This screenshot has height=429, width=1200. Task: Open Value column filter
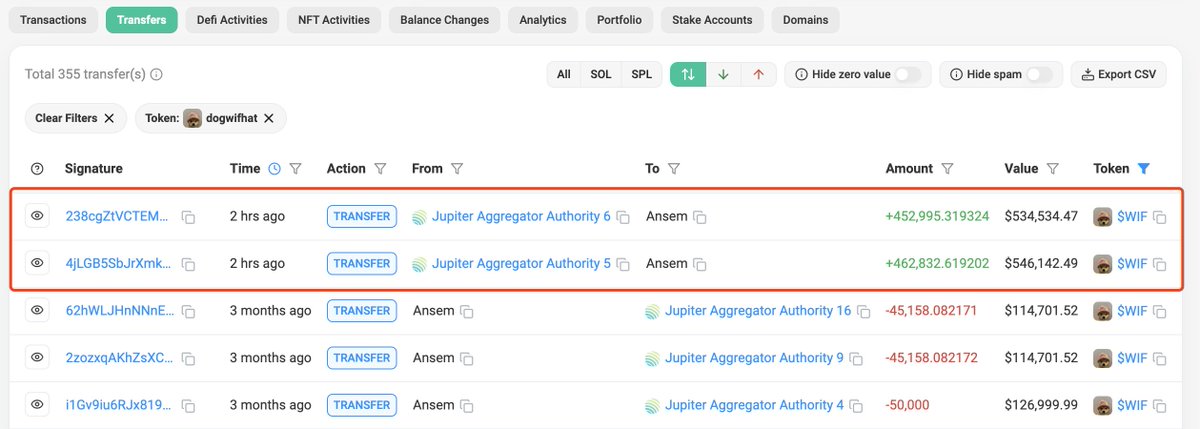[x=1053, y=169]
